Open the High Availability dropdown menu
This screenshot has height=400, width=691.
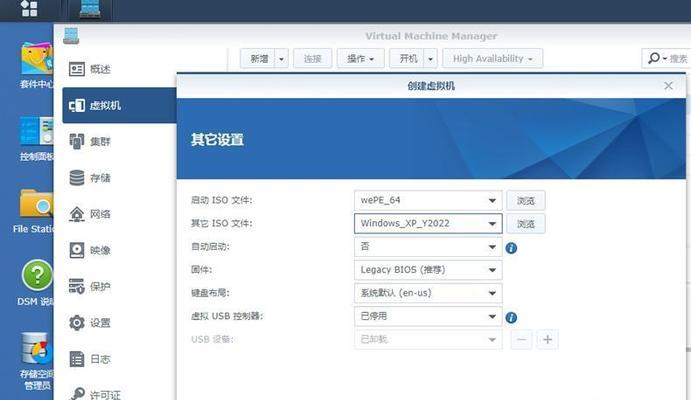(x=493, y=59)
